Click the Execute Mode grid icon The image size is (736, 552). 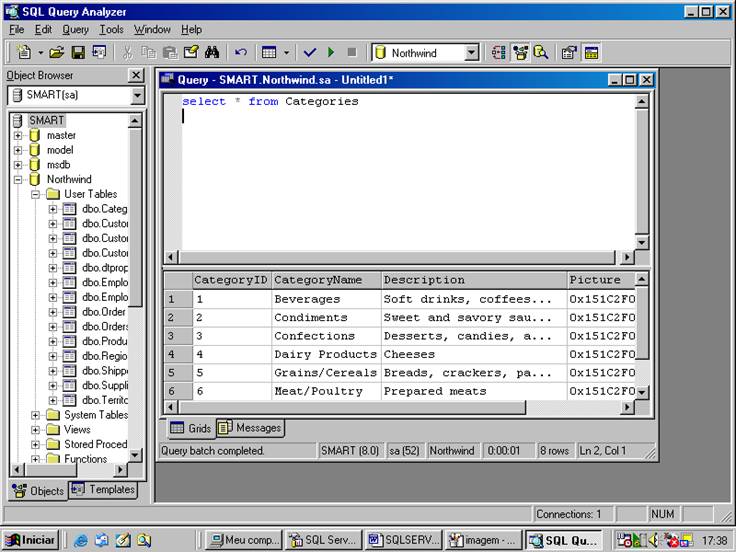pyautogui.click(x=269, y=53)
